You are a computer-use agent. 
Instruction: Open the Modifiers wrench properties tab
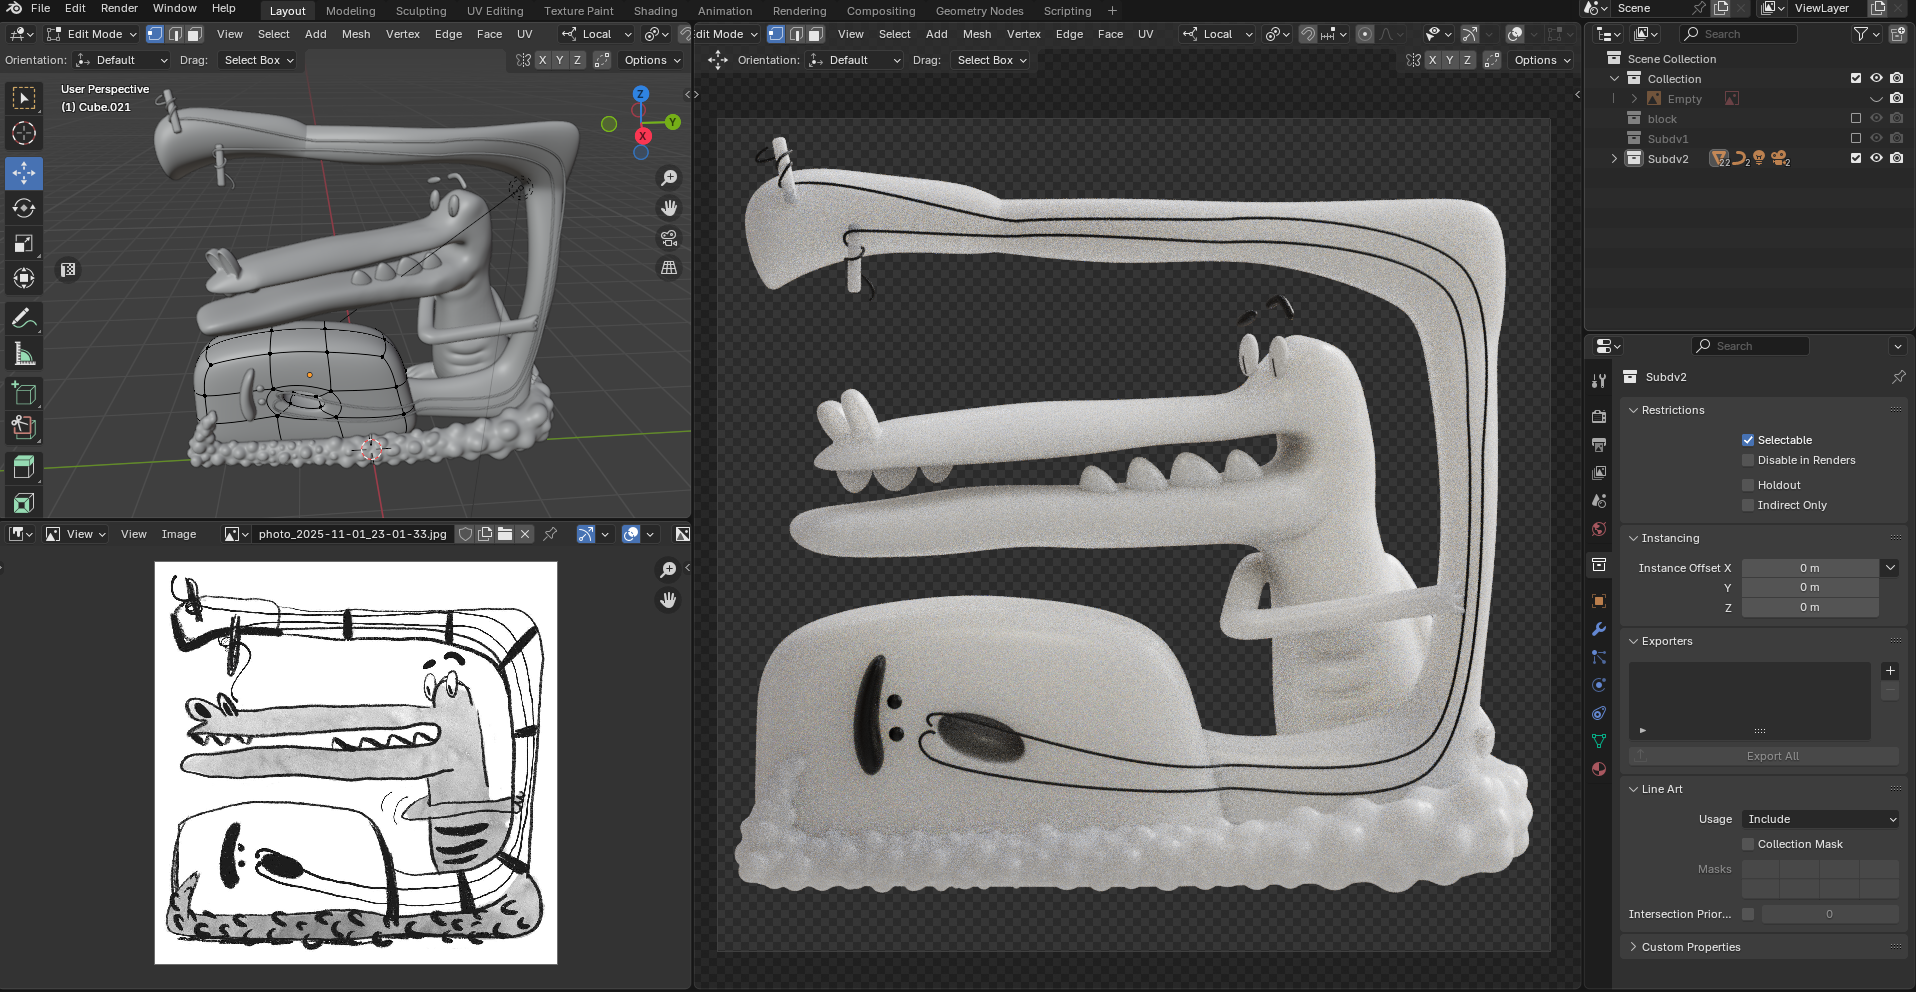[x=1599, y=629]
